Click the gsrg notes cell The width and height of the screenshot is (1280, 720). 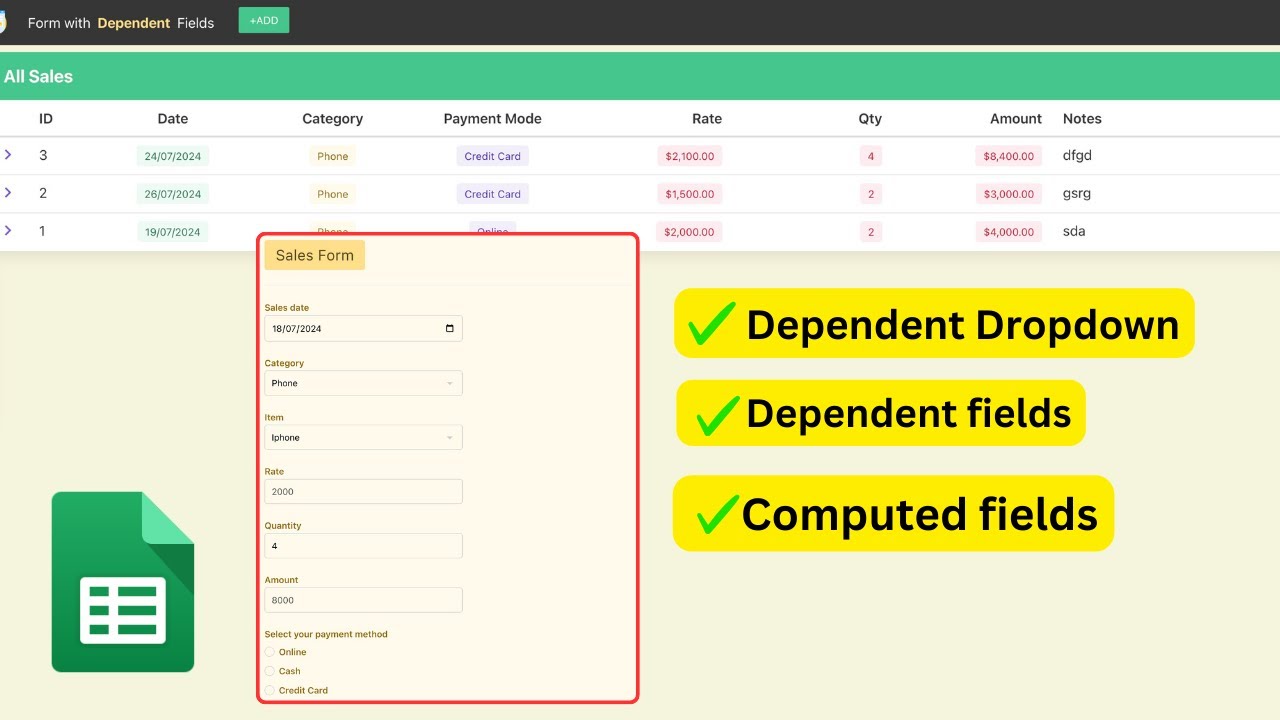1077,194
